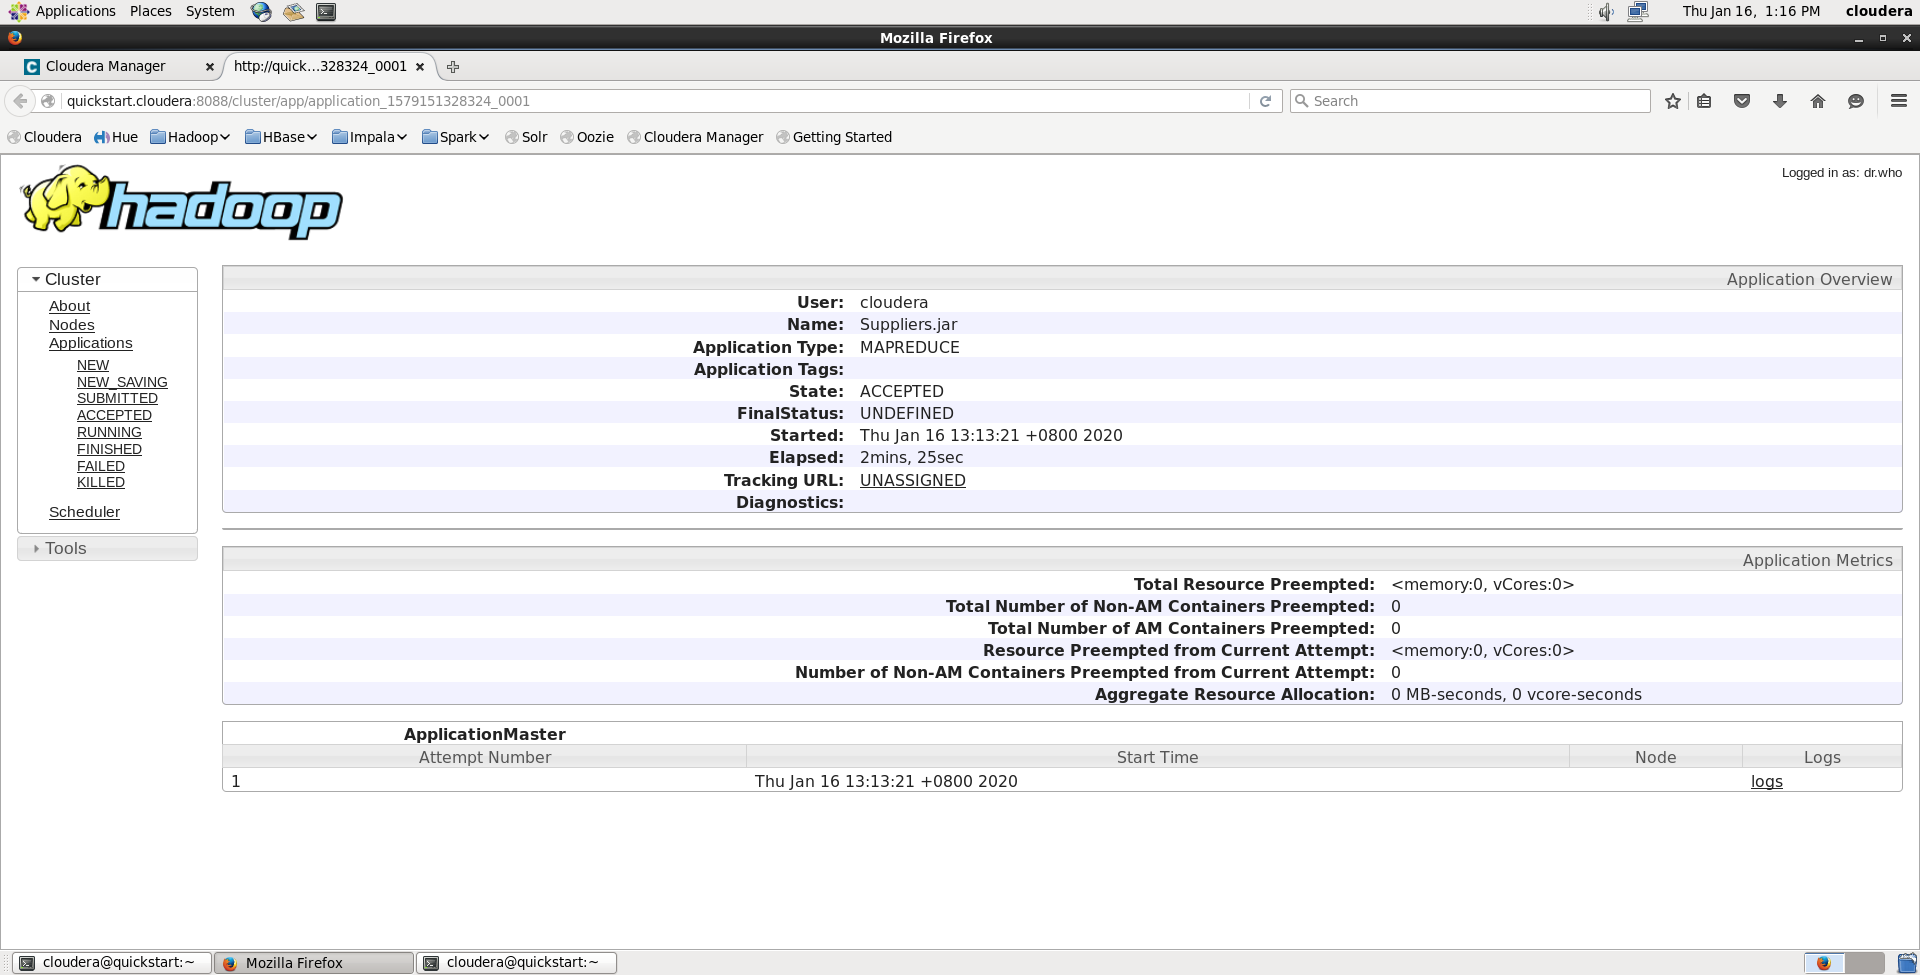Open the trash icon in bottom panel
This screenshot has height=975, width=1920.
(x=1907, y=963)
